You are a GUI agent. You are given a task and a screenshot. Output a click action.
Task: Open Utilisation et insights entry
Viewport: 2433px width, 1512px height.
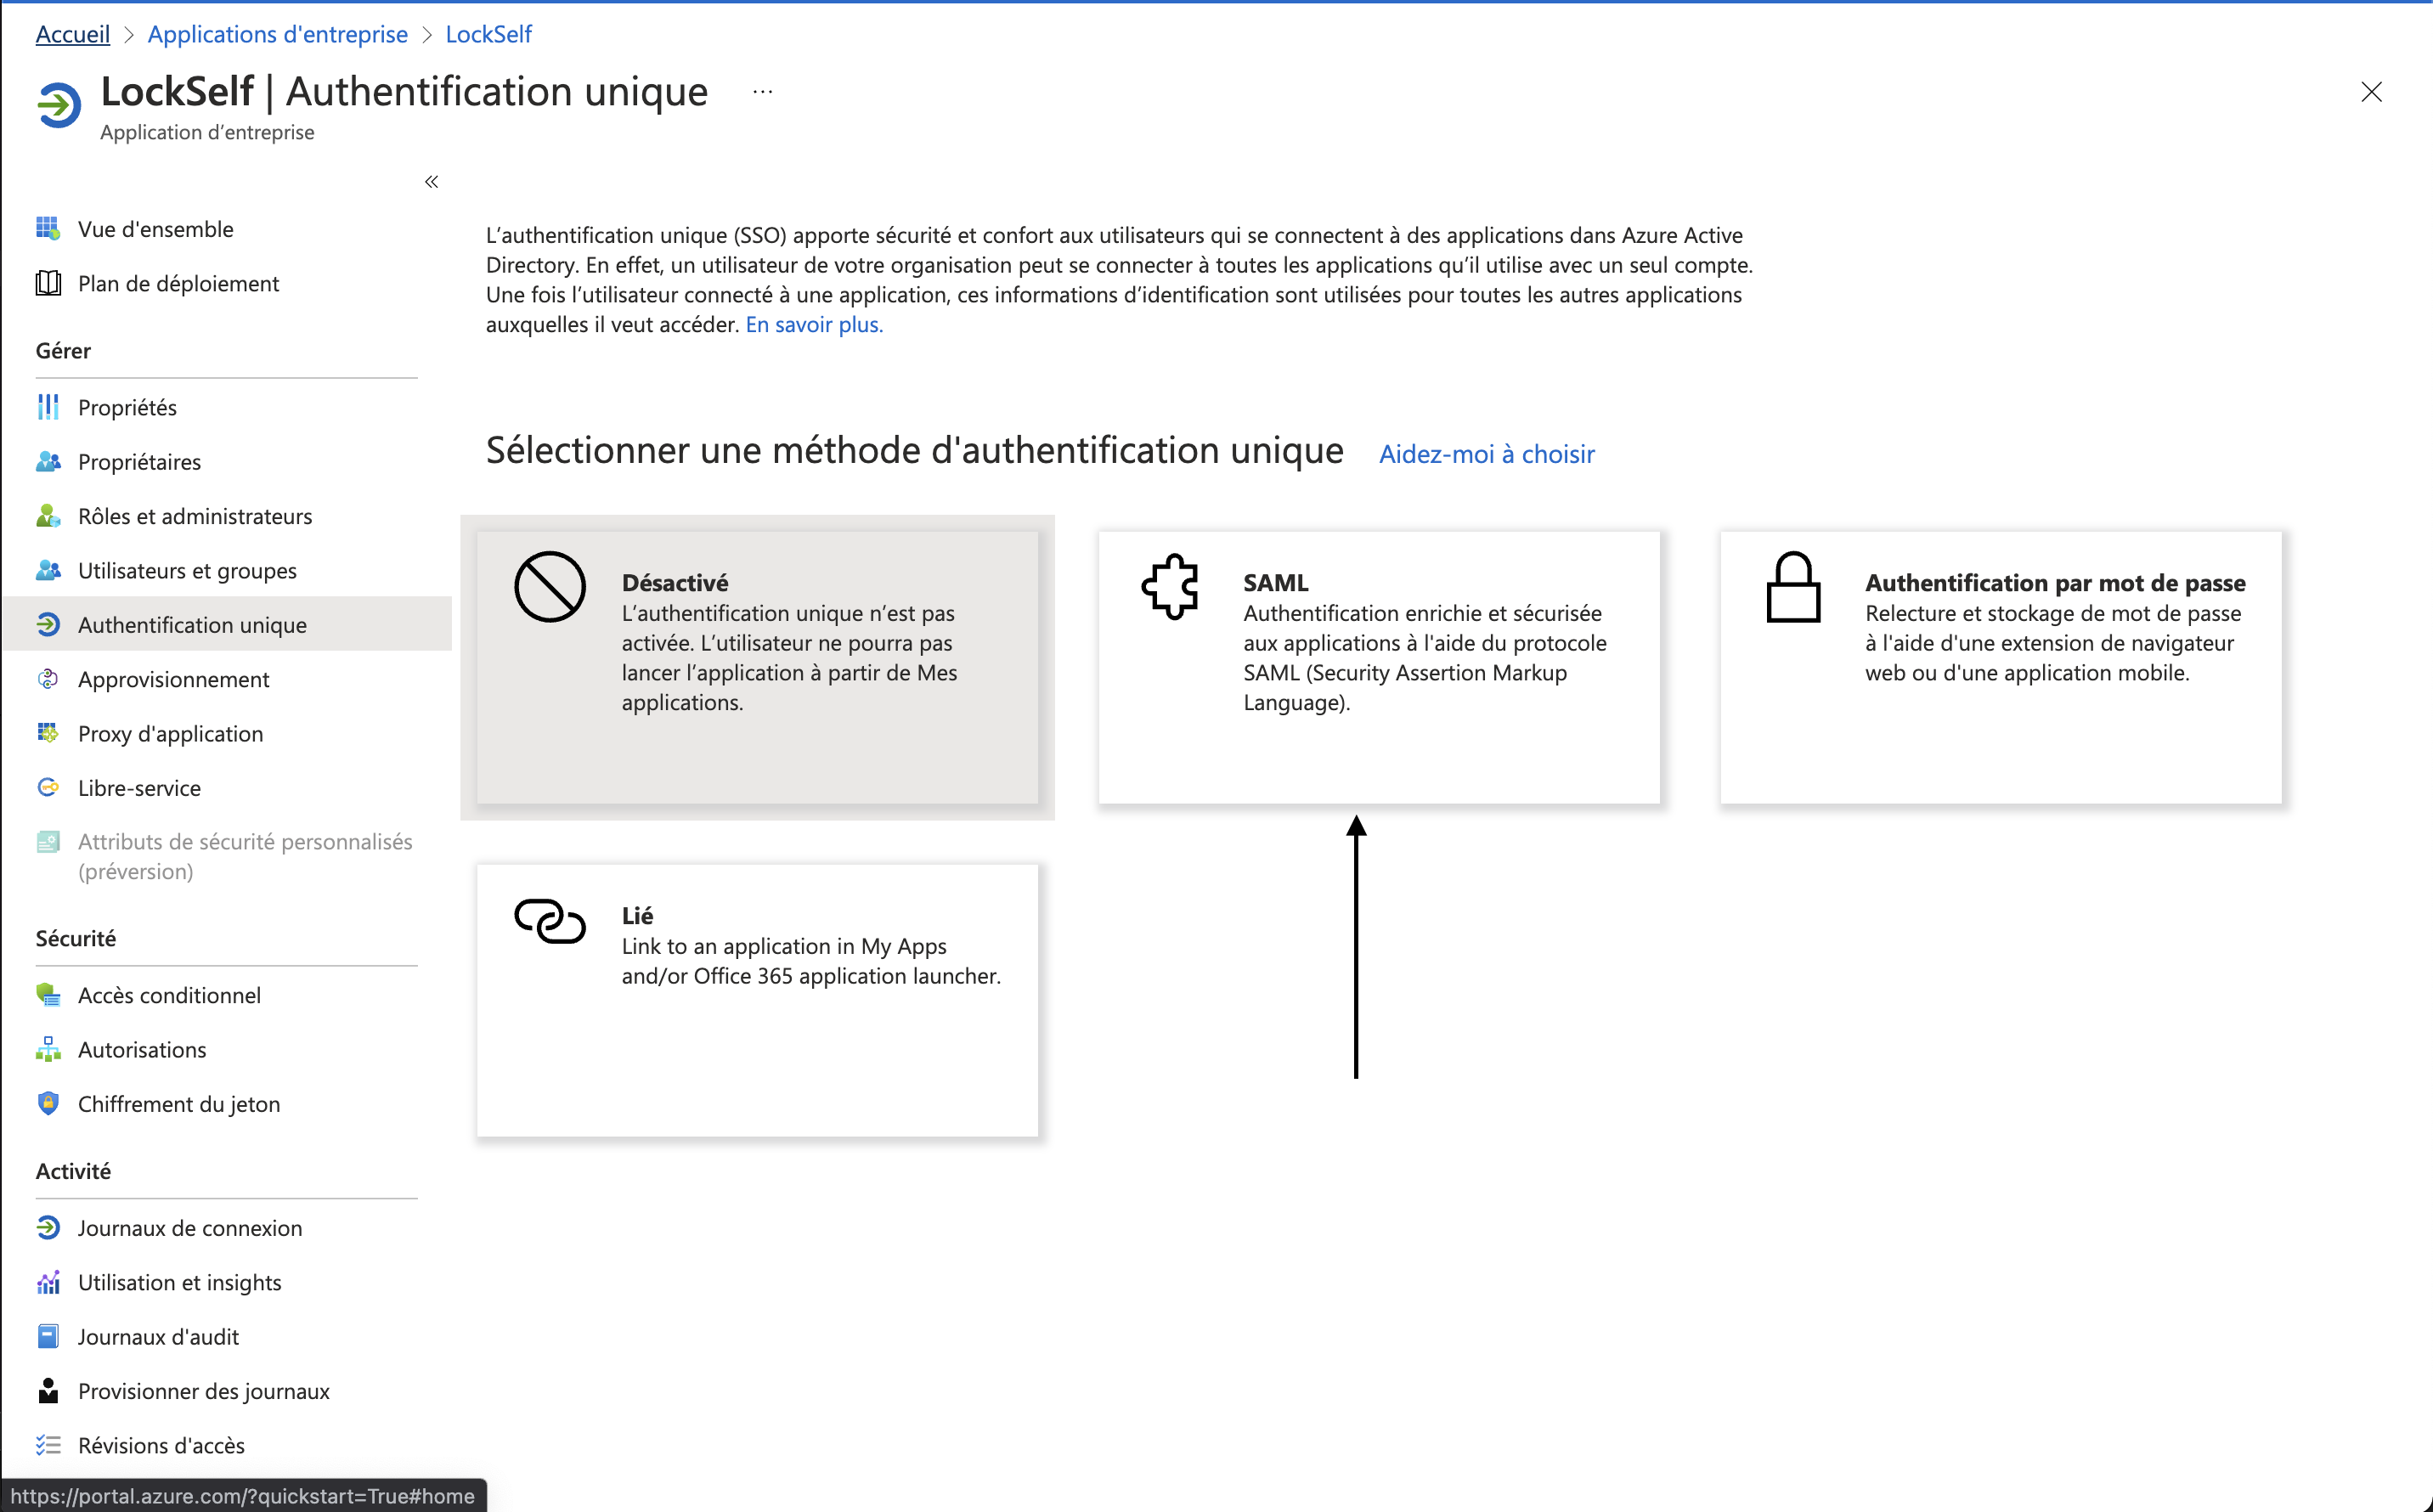pos(179,1281)
